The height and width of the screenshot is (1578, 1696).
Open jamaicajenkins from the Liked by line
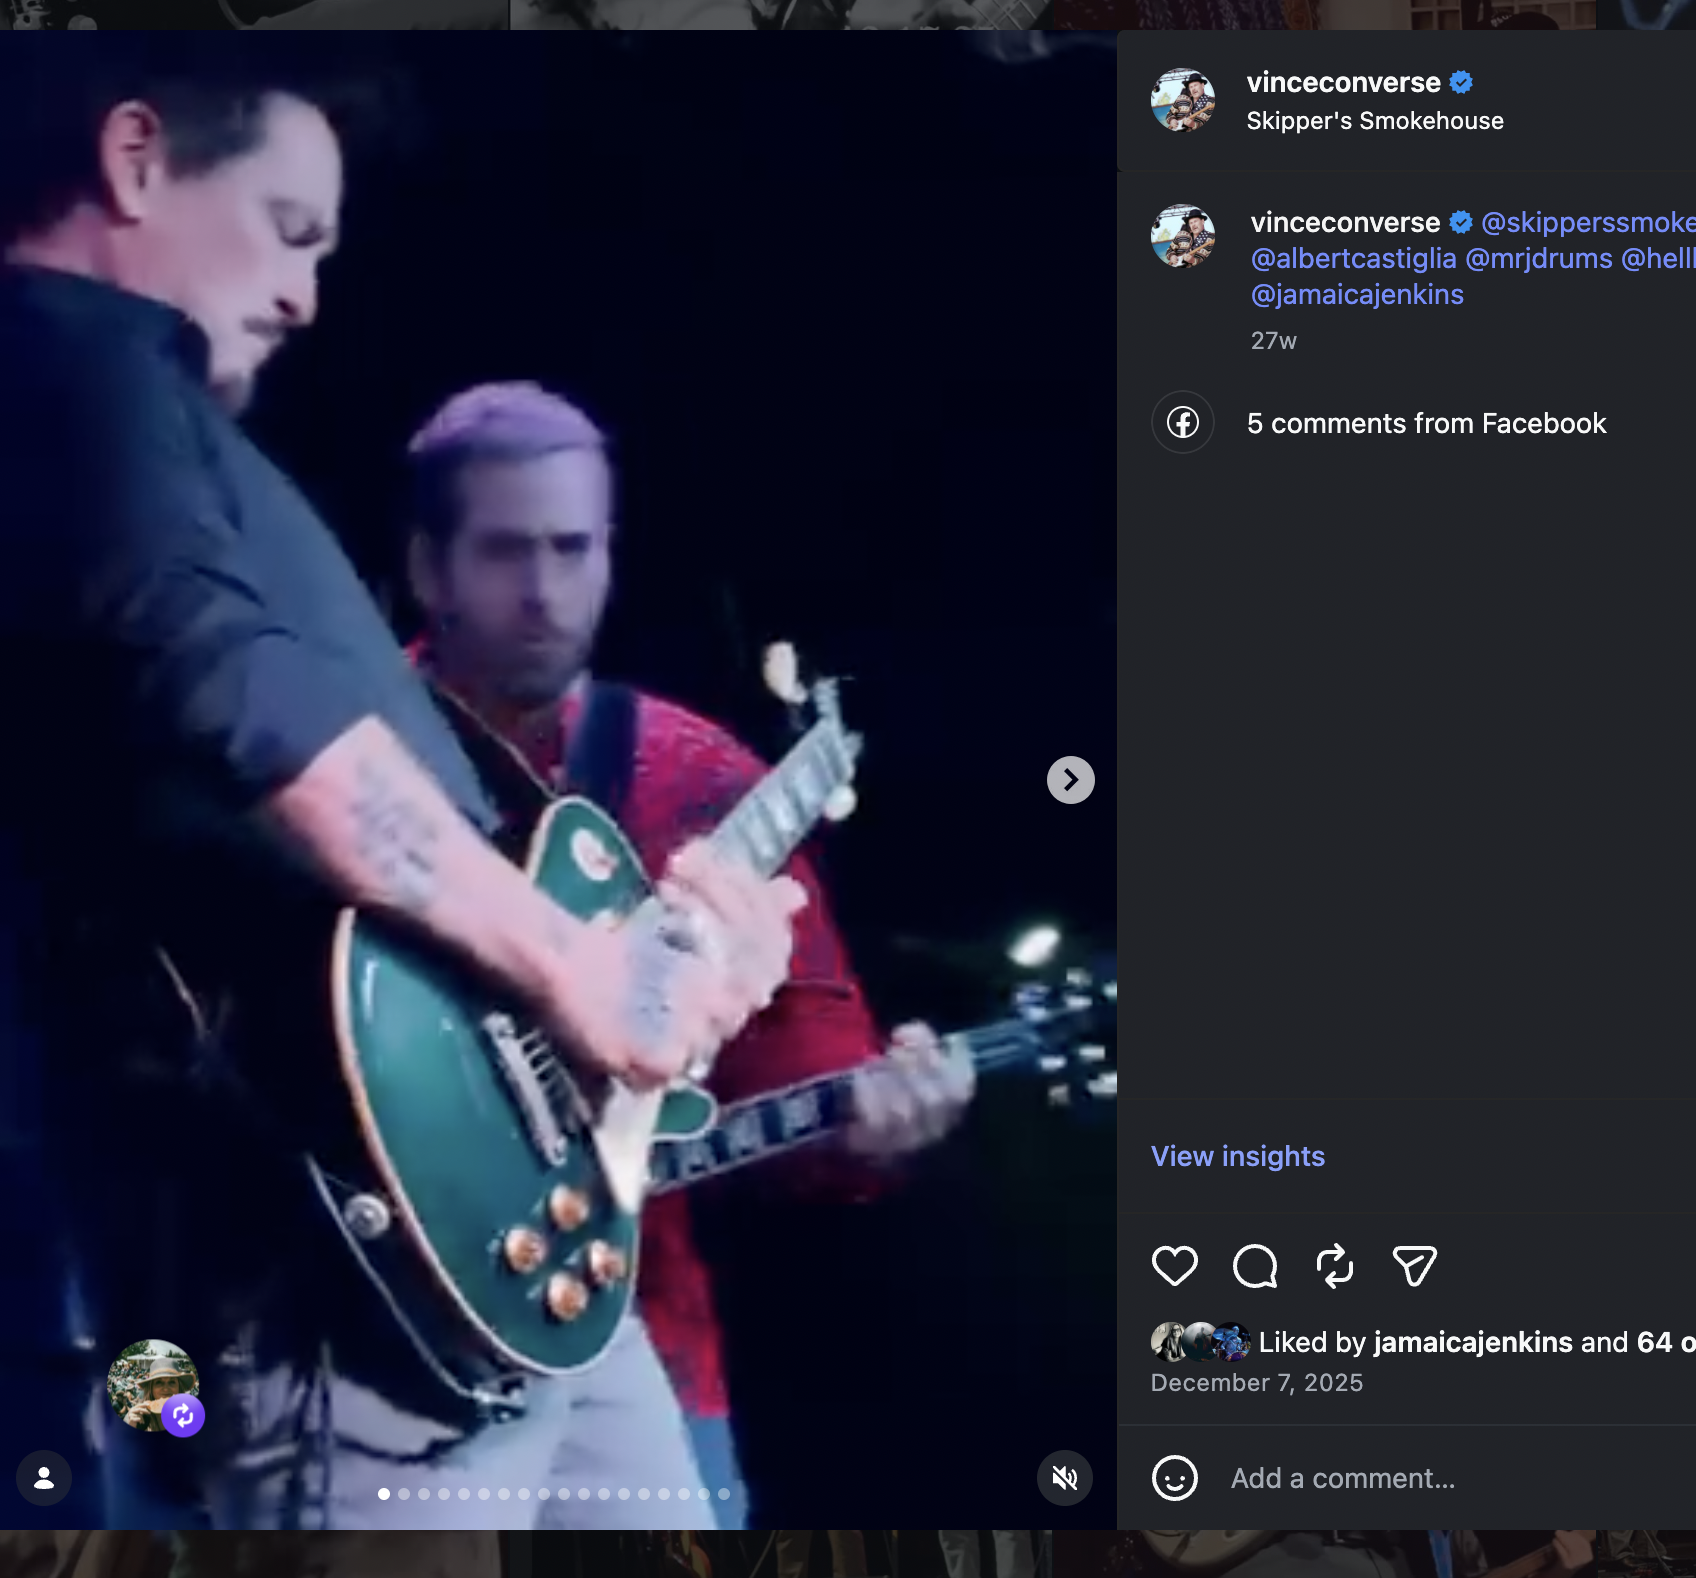(1474, 1342)
